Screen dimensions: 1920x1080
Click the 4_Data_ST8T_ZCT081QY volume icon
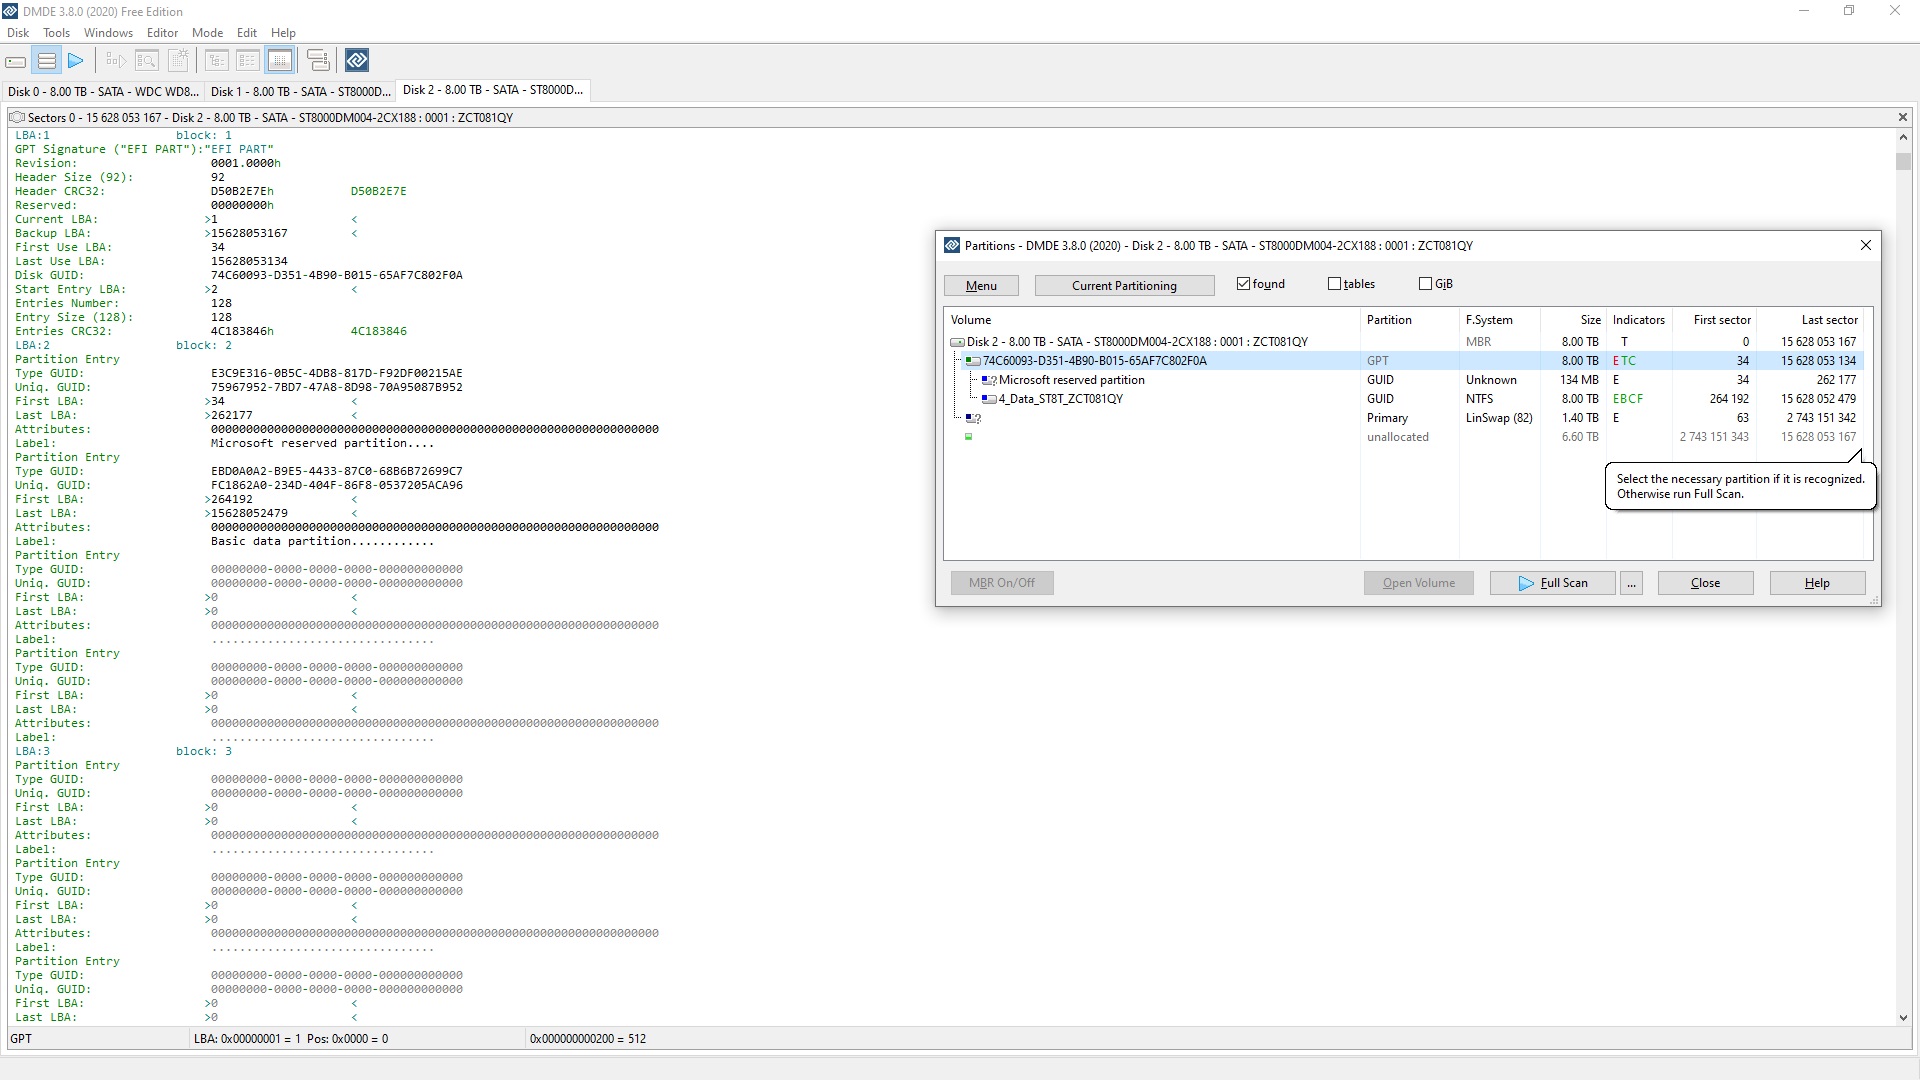click(x=989, y=399)
